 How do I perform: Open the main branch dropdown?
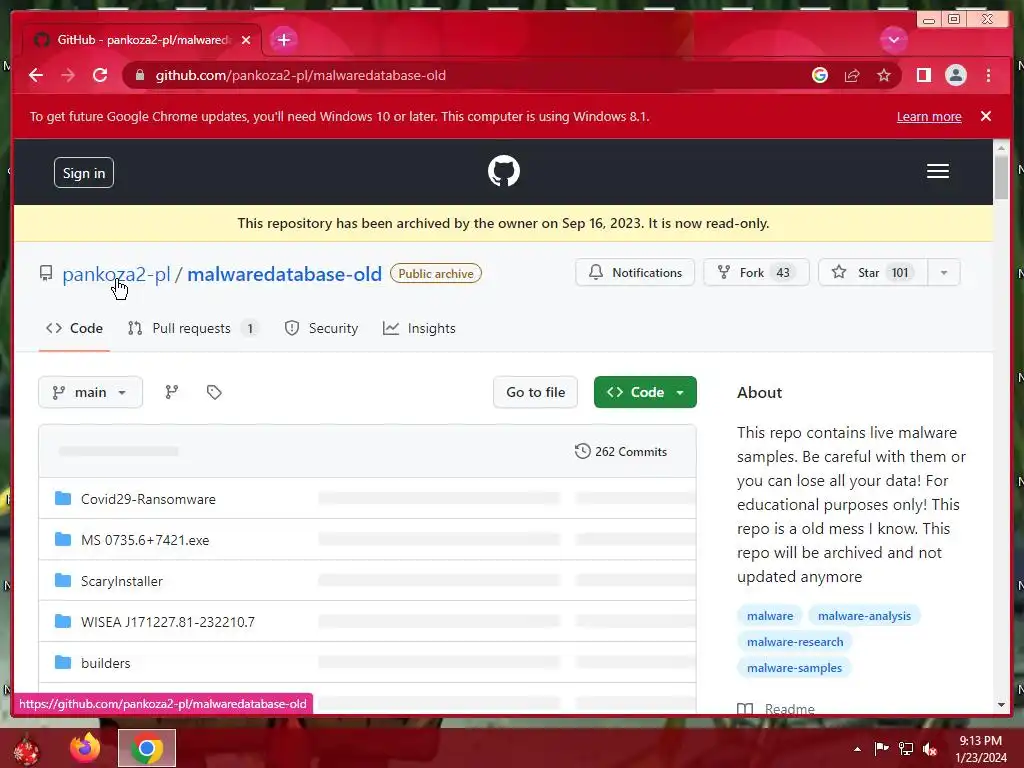[x=90, y=392]
